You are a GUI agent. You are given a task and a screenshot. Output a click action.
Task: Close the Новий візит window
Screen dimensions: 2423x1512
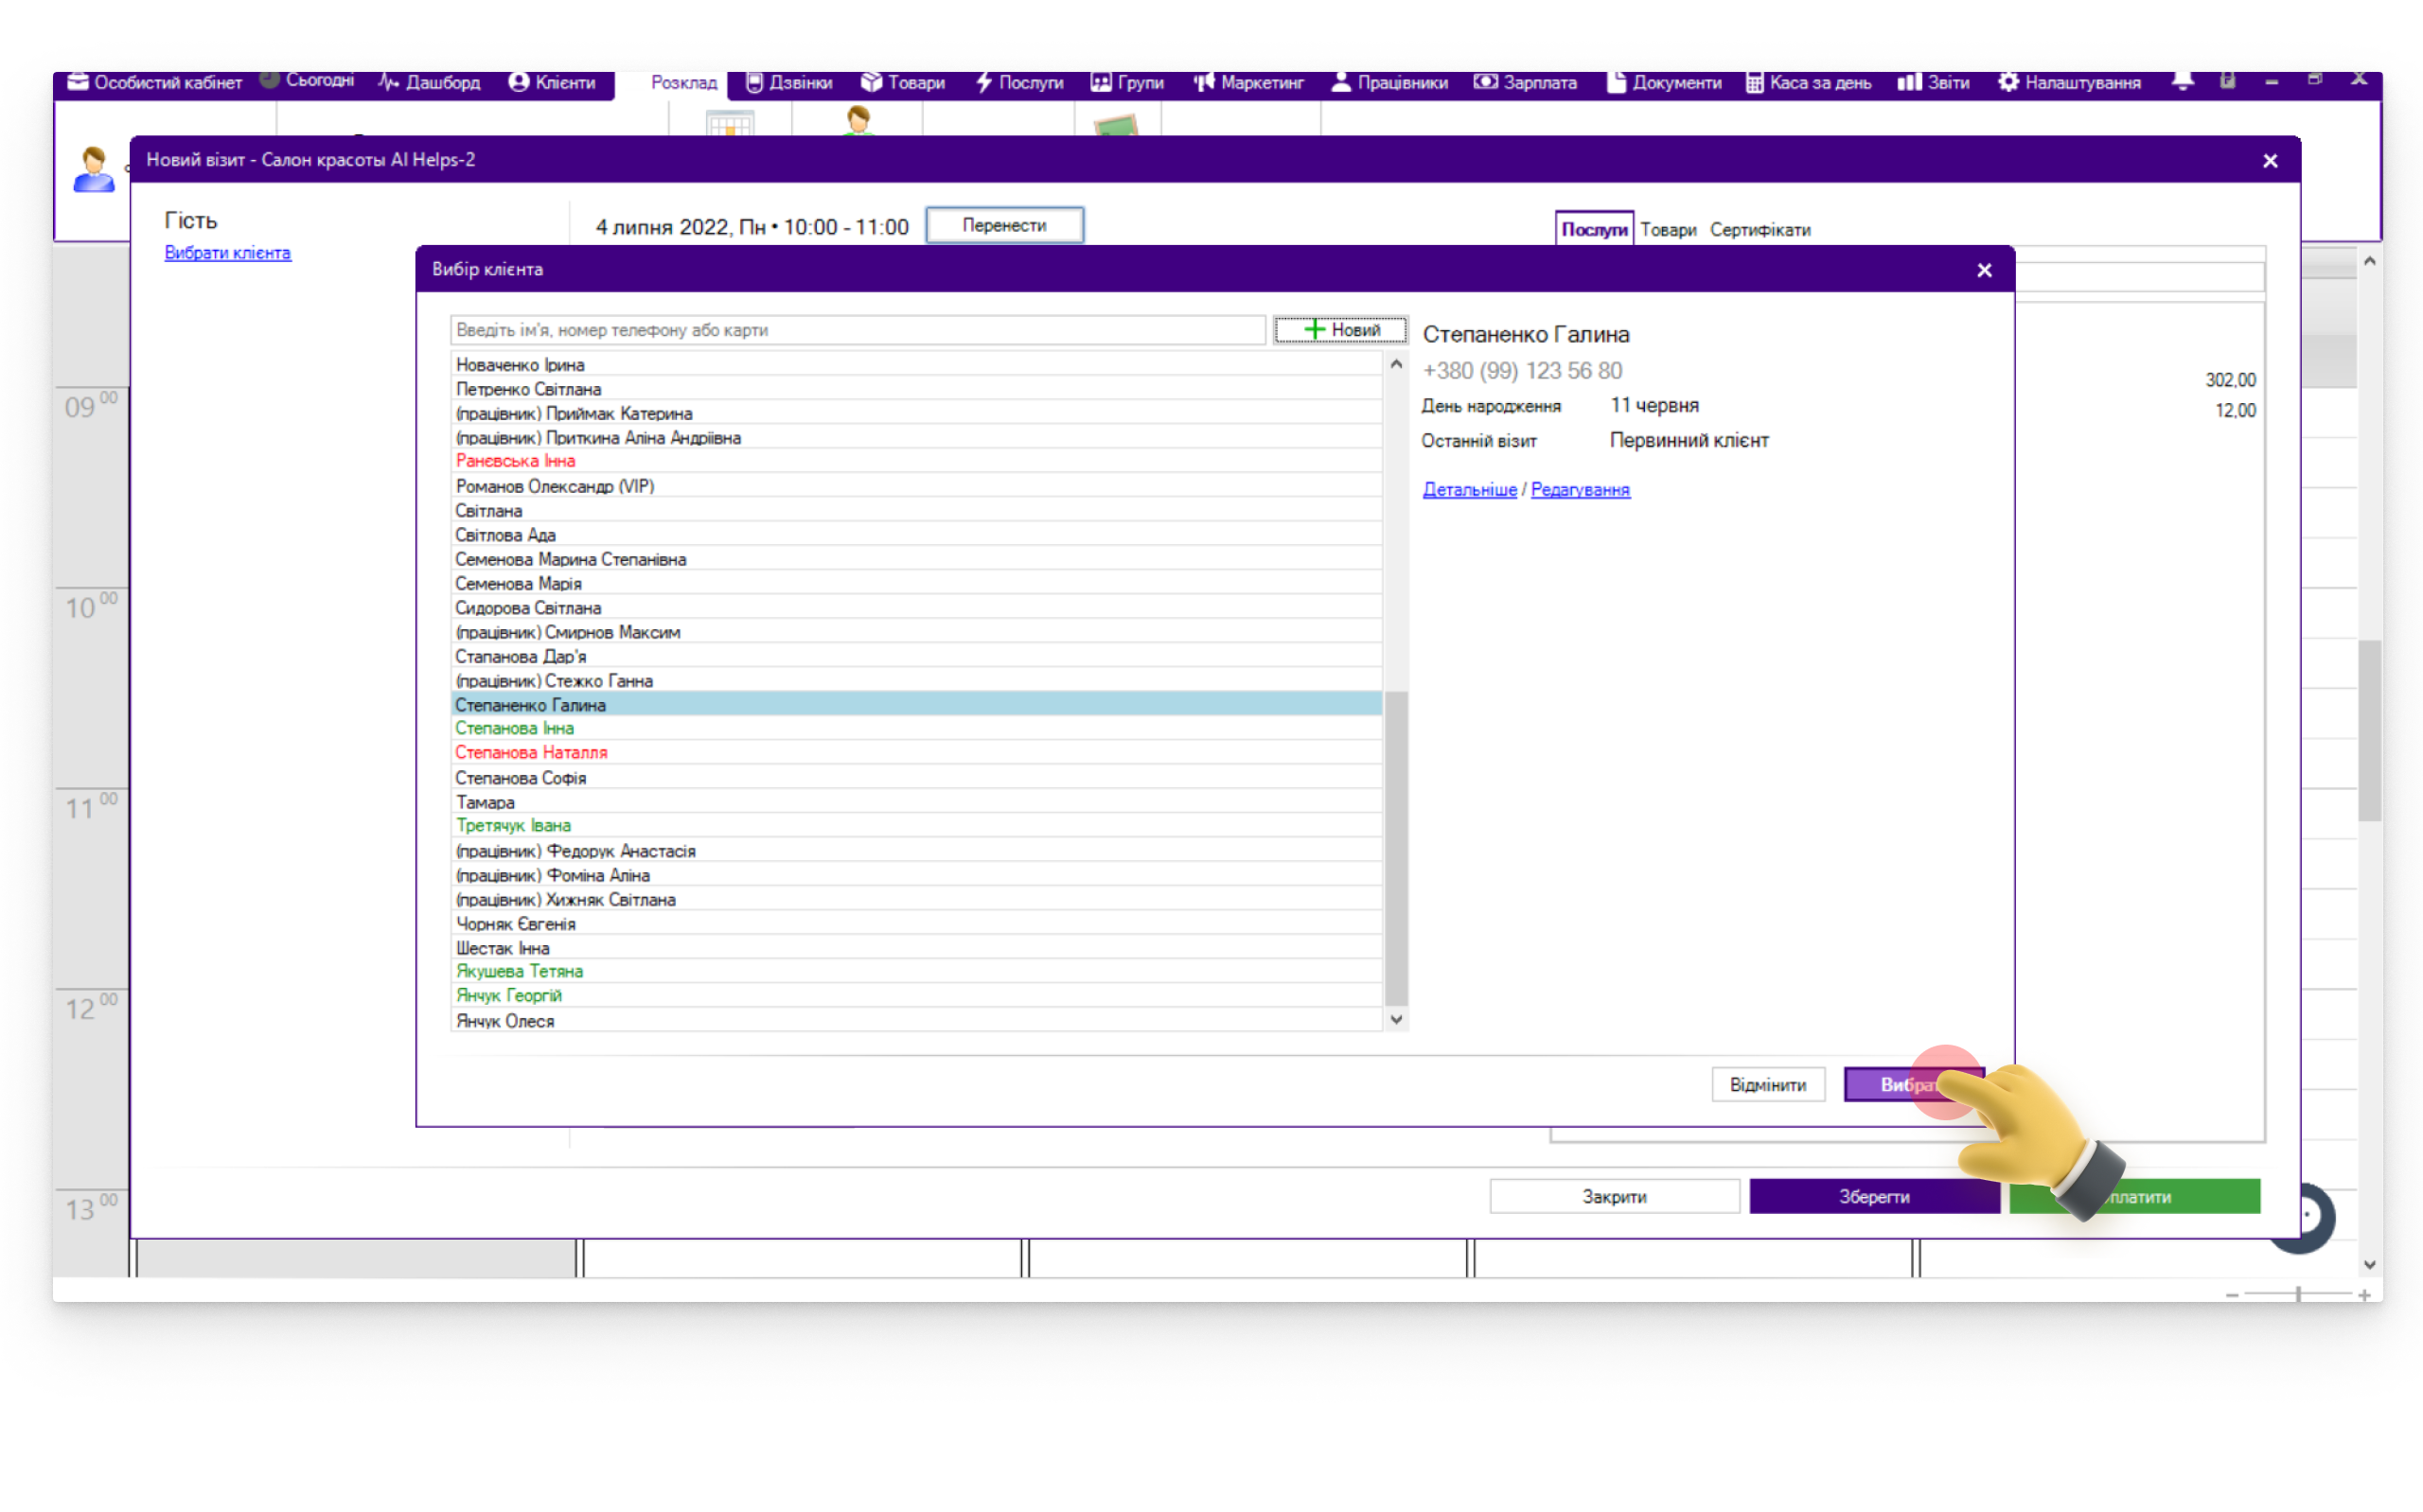pyautogui.click(x=2269, y=161)
